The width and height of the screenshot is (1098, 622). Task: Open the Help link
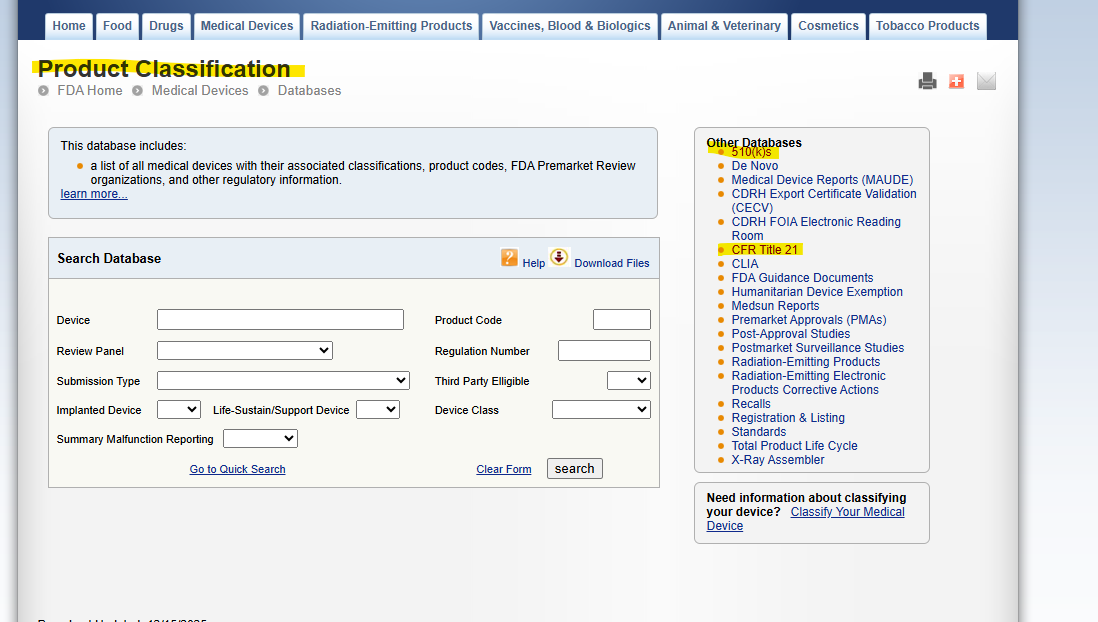pyautogui.click(x=534, y=263)
